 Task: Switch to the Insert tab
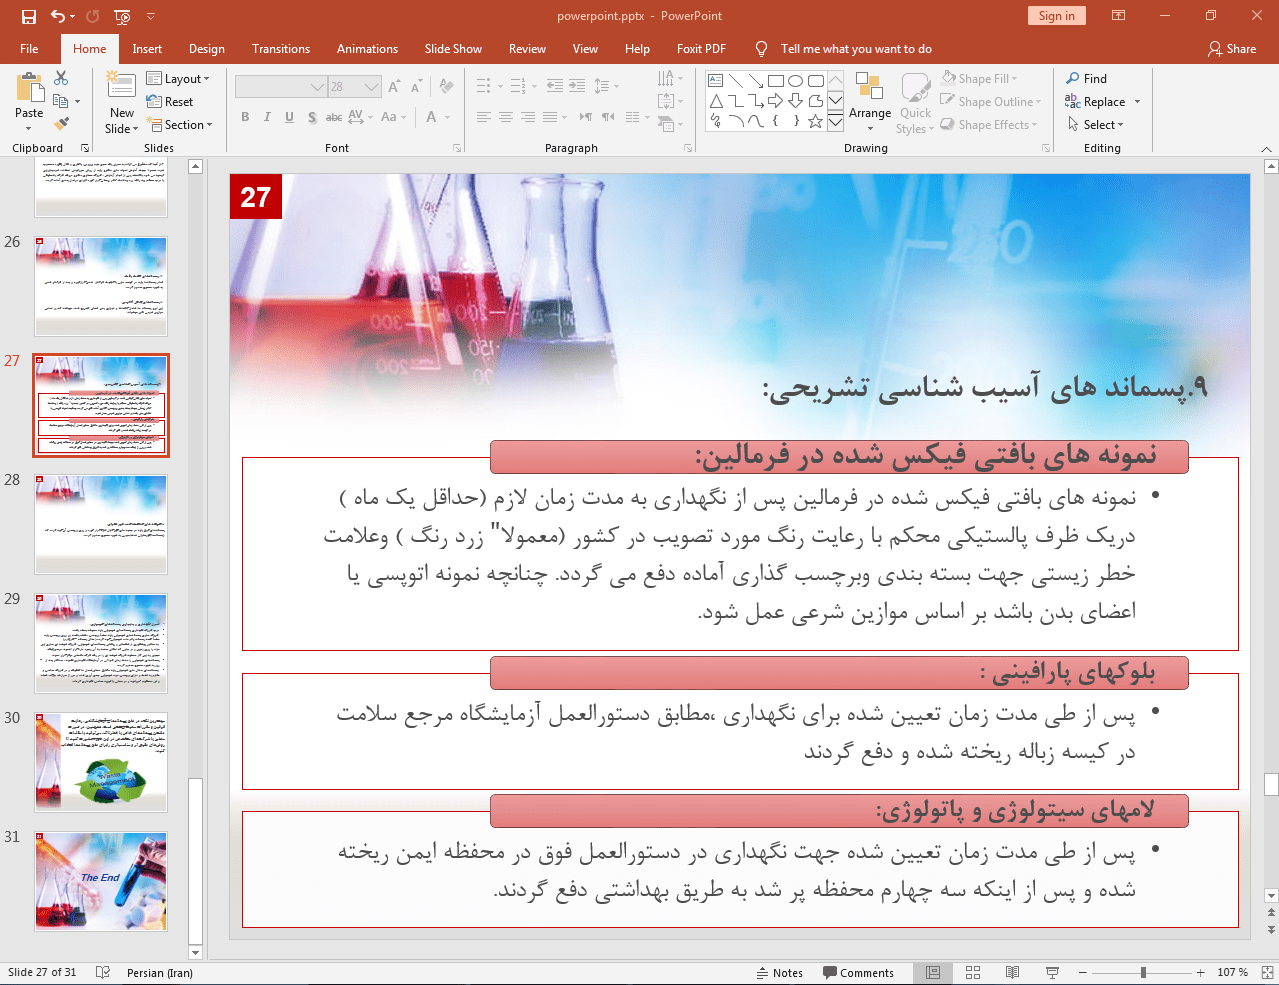pos(147,49)
